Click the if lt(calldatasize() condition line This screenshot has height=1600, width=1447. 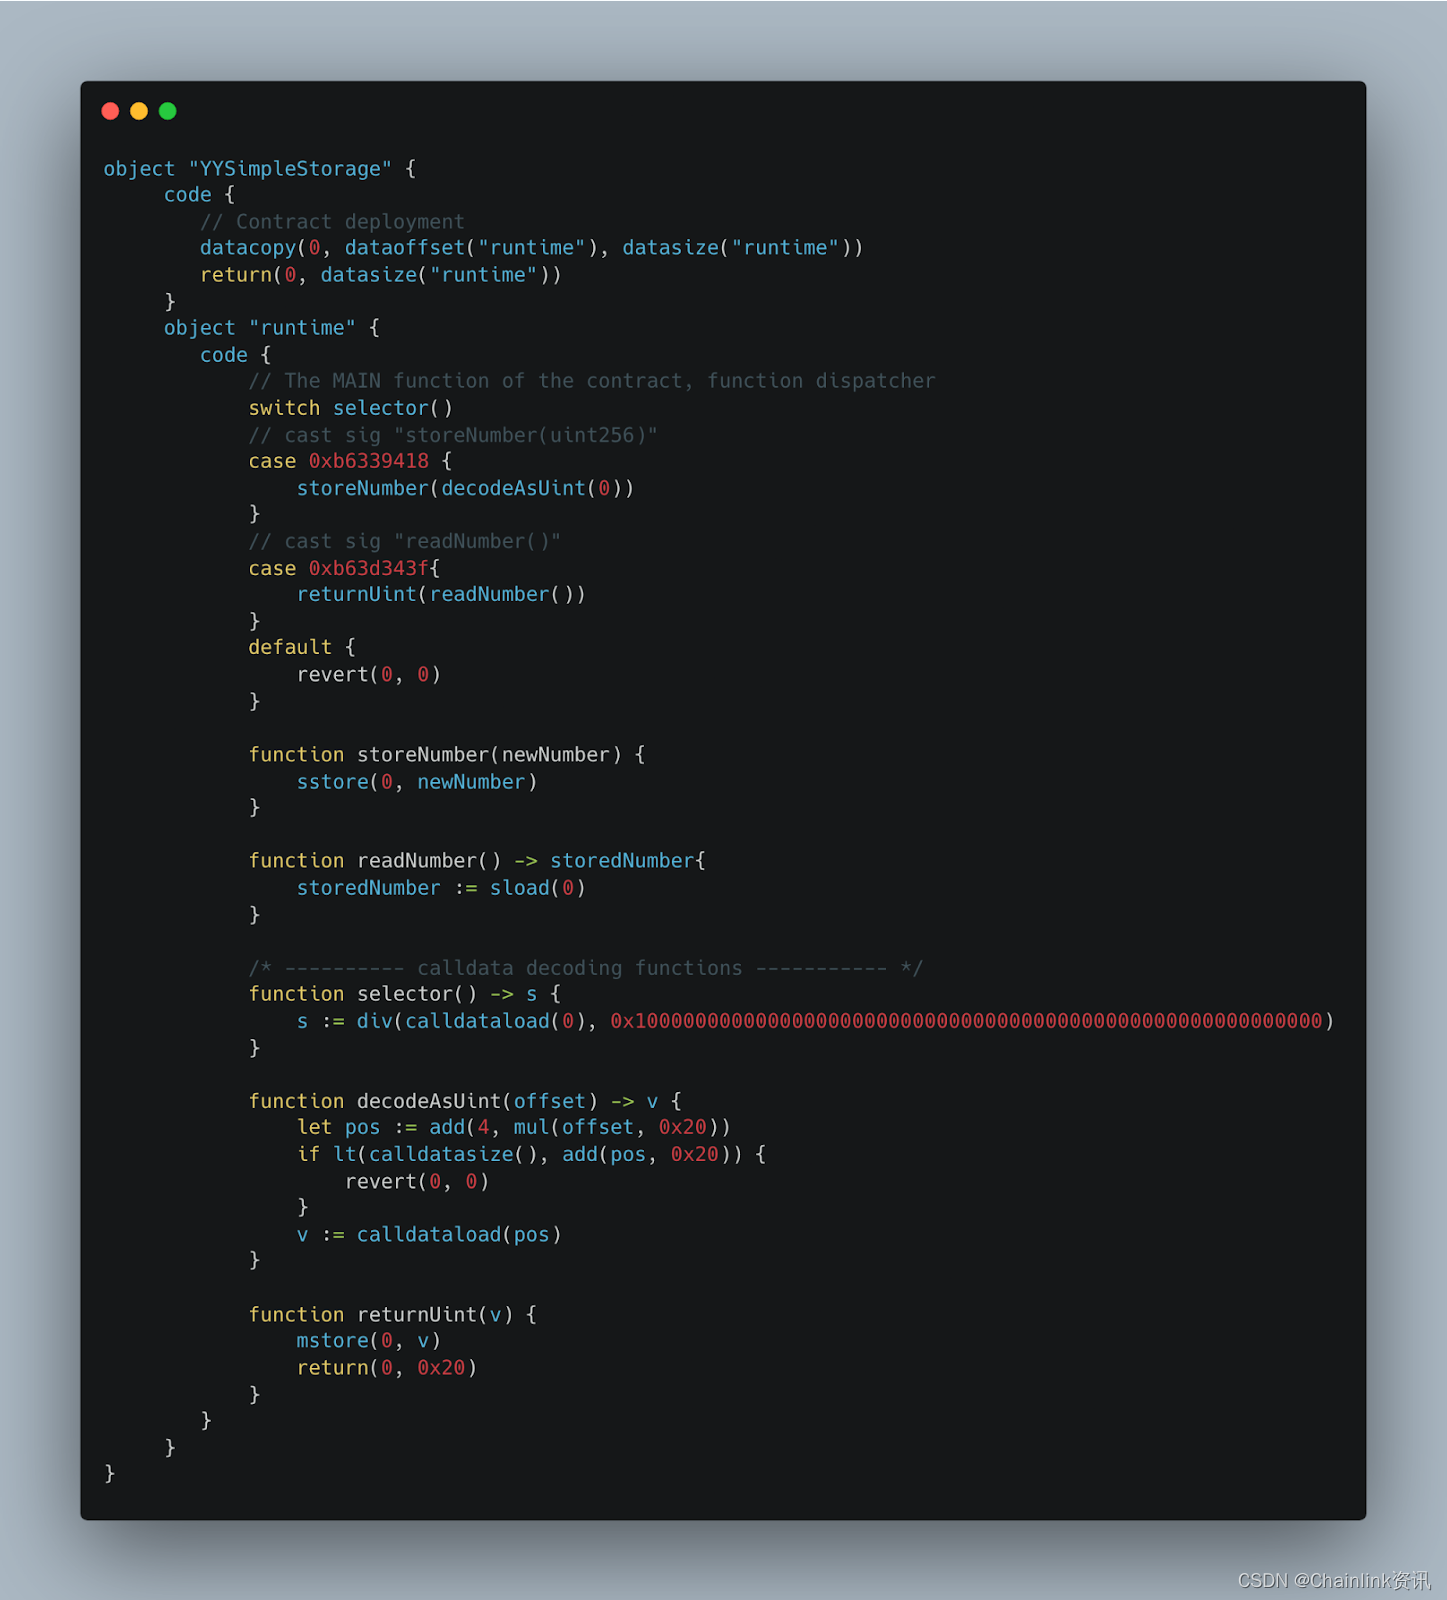click(531, 1155)
